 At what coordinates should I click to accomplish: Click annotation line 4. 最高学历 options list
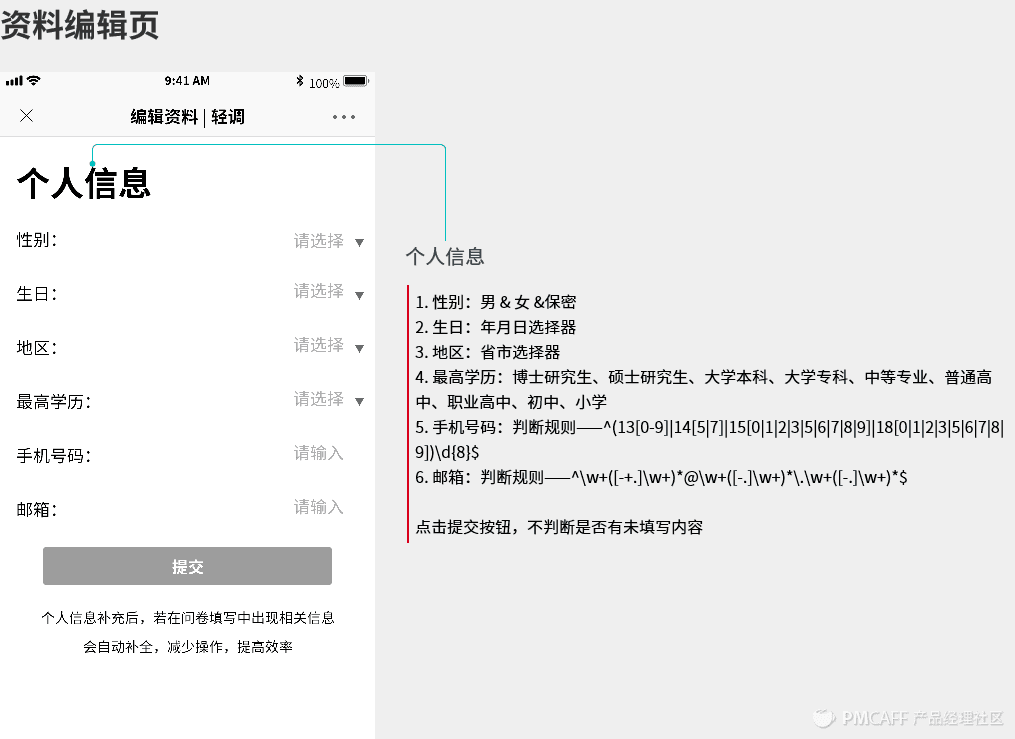tap(704, 390)
